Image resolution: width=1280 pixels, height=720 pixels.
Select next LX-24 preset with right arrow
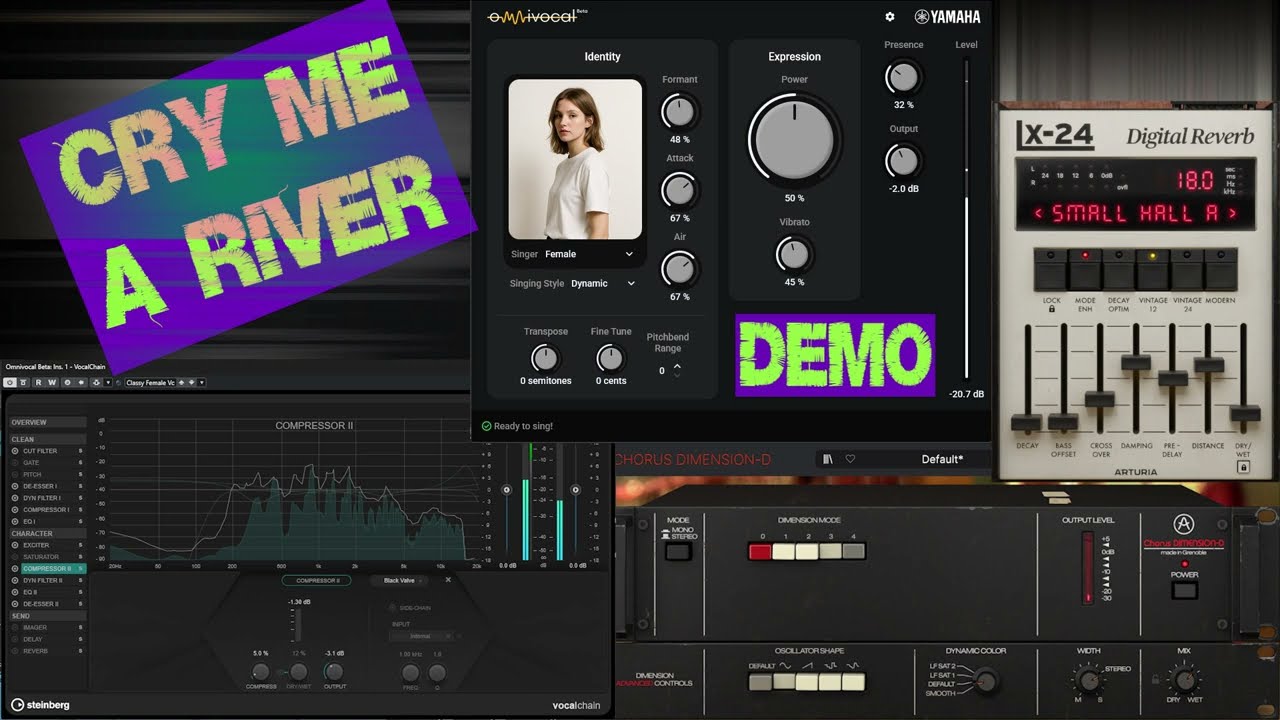[1232, 213]
